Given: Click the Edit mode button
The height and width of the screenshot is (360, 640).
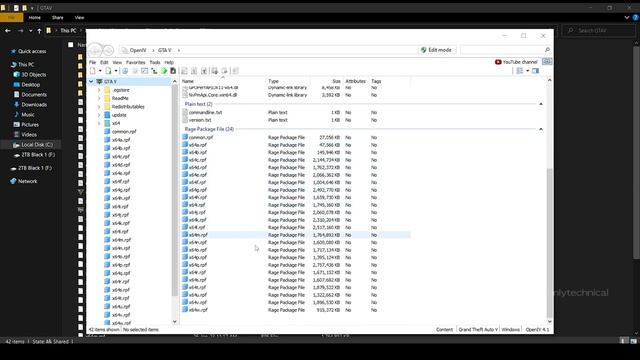Looking at the screenshot, I should pos(436,50).
